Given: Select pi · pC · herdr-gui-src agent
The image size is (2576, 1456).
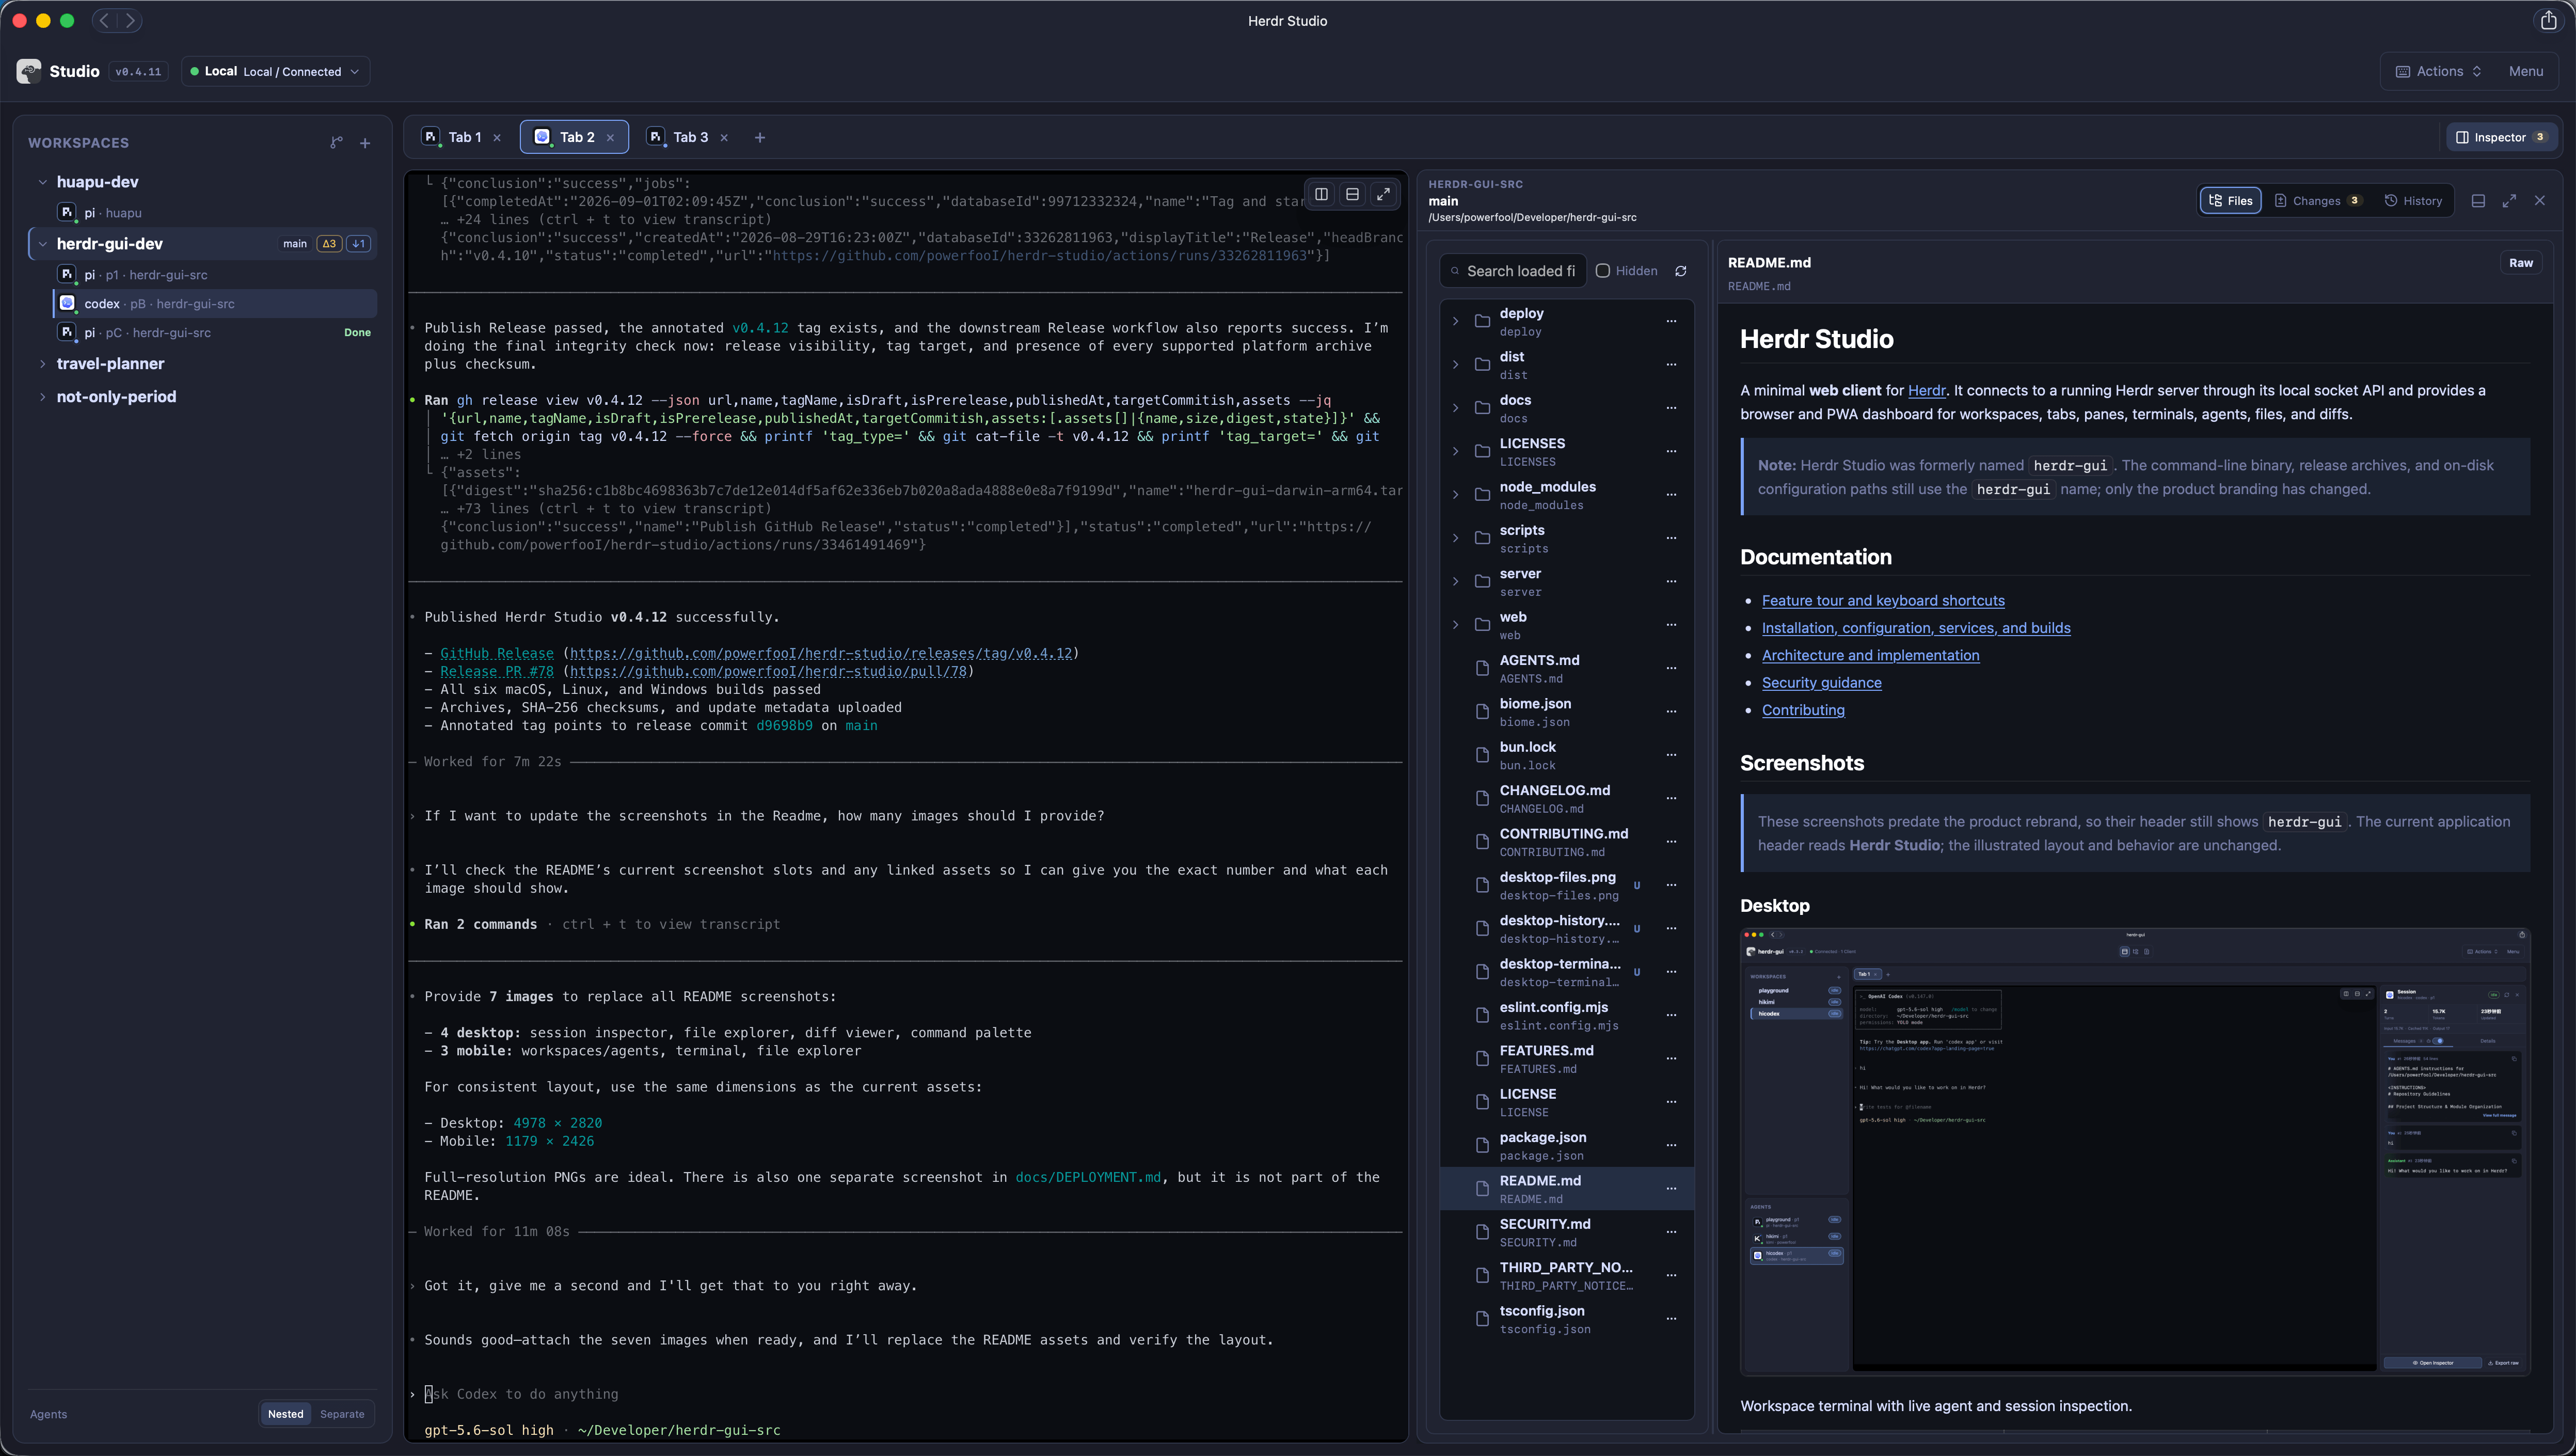Looking at the screenshot, I should click(215, 332).
